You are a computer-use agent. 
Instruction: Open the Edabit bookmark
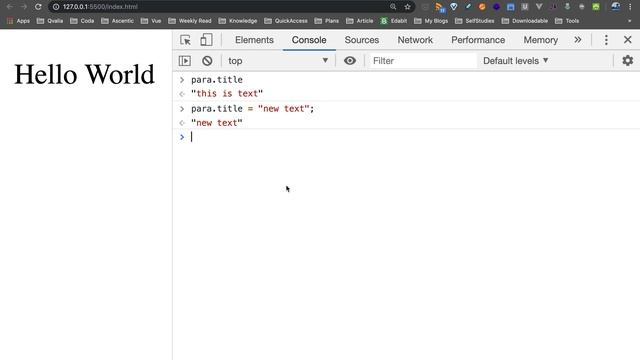point(394,21)
